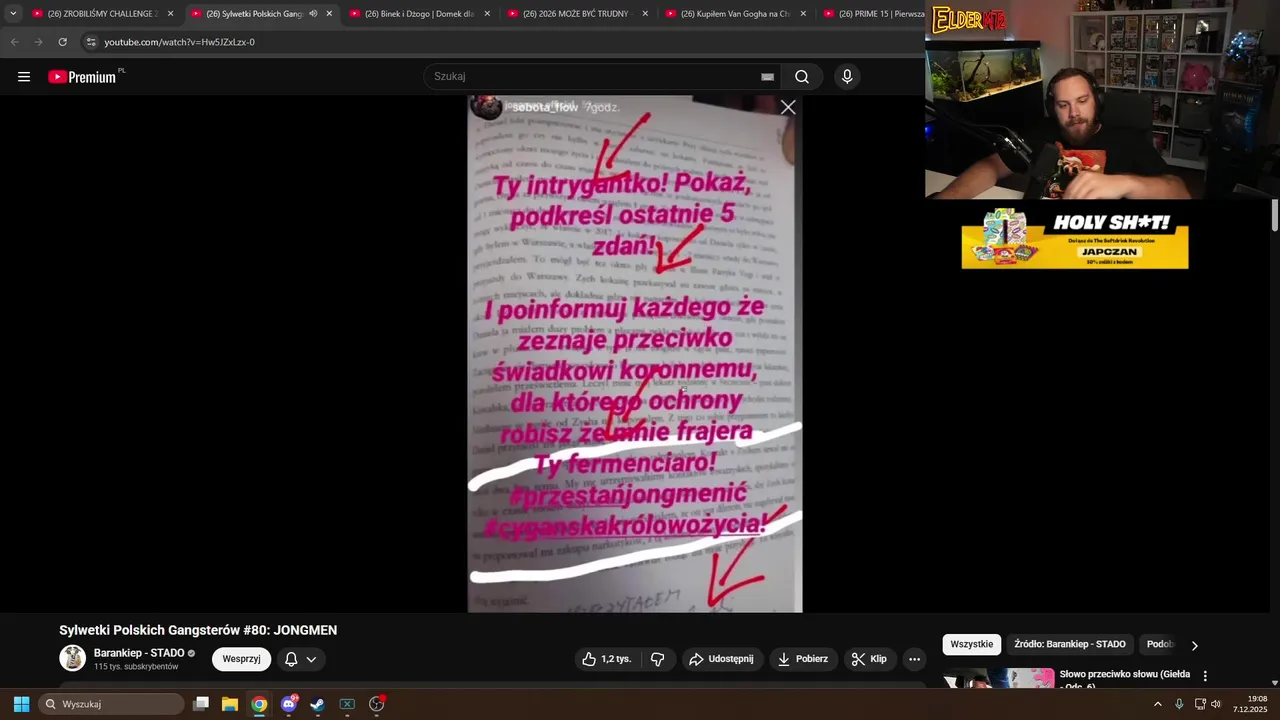Open more actions three-dot menu
1280x720 pixels.
(914, 659)
